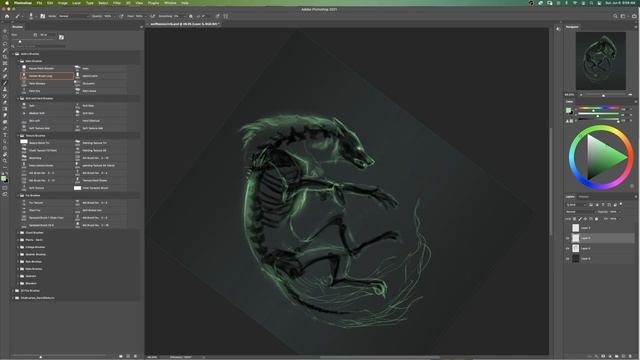Select the Eraser tool
Viewport: 640px width, 360px height.
(x=5, y=102)
